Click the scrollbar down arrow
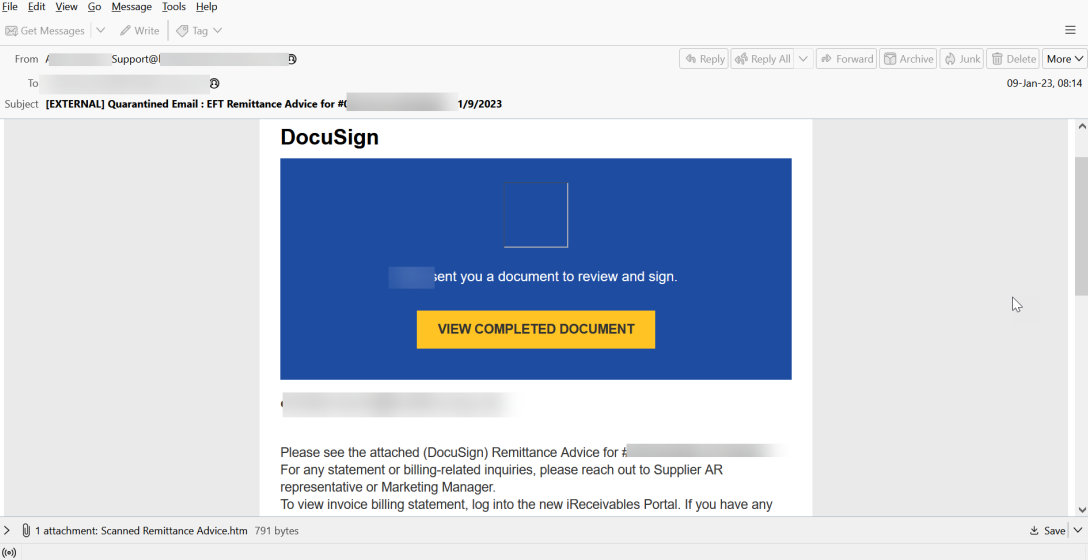1088x560 pixels. (x=1081, y=509)
